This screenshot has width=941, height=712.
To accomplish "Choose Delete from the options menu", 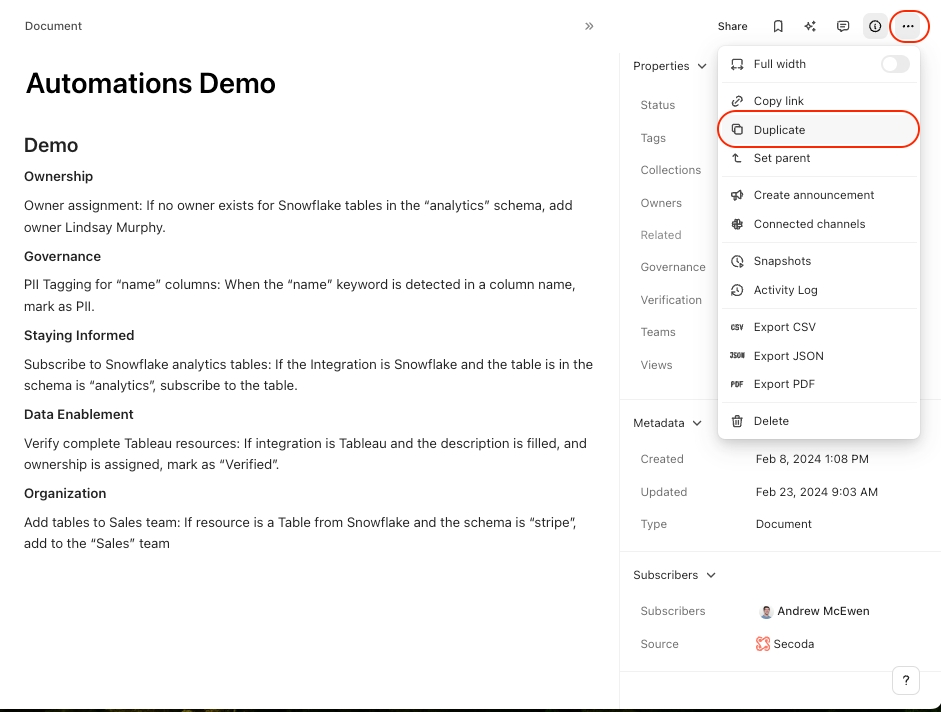I will coord(771,421).
